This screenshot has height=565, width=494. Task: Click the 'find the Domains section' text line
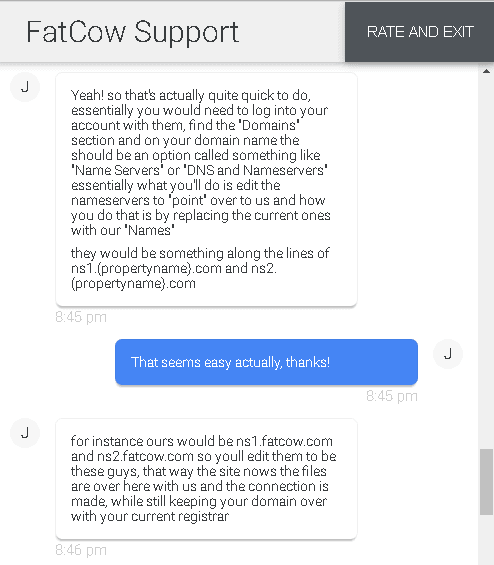coord(185,125)
